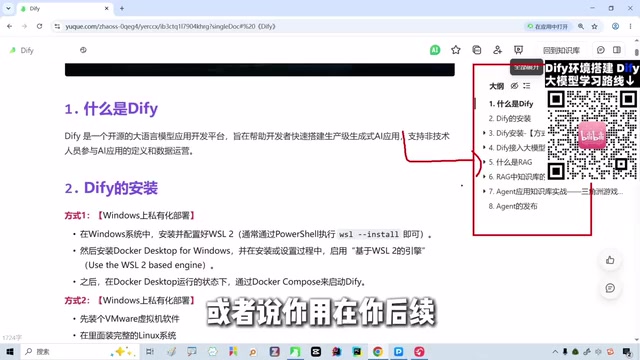Click the page vertical scrollbar thumb
Image resolution: width=640 pixels, height=360 pixels.
point(636,52)
